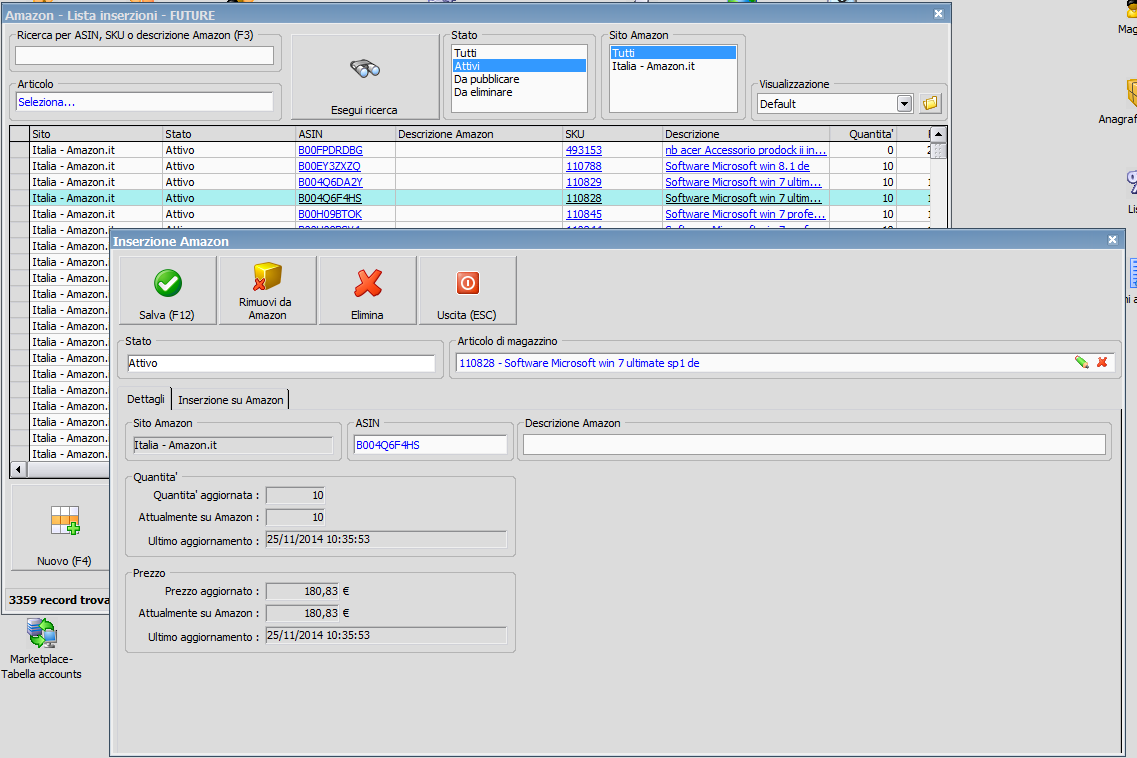Viewport: 1137px width, 758px height.
Task: Clear warehouse article with small red X
Action: (x=1102, y=363)
